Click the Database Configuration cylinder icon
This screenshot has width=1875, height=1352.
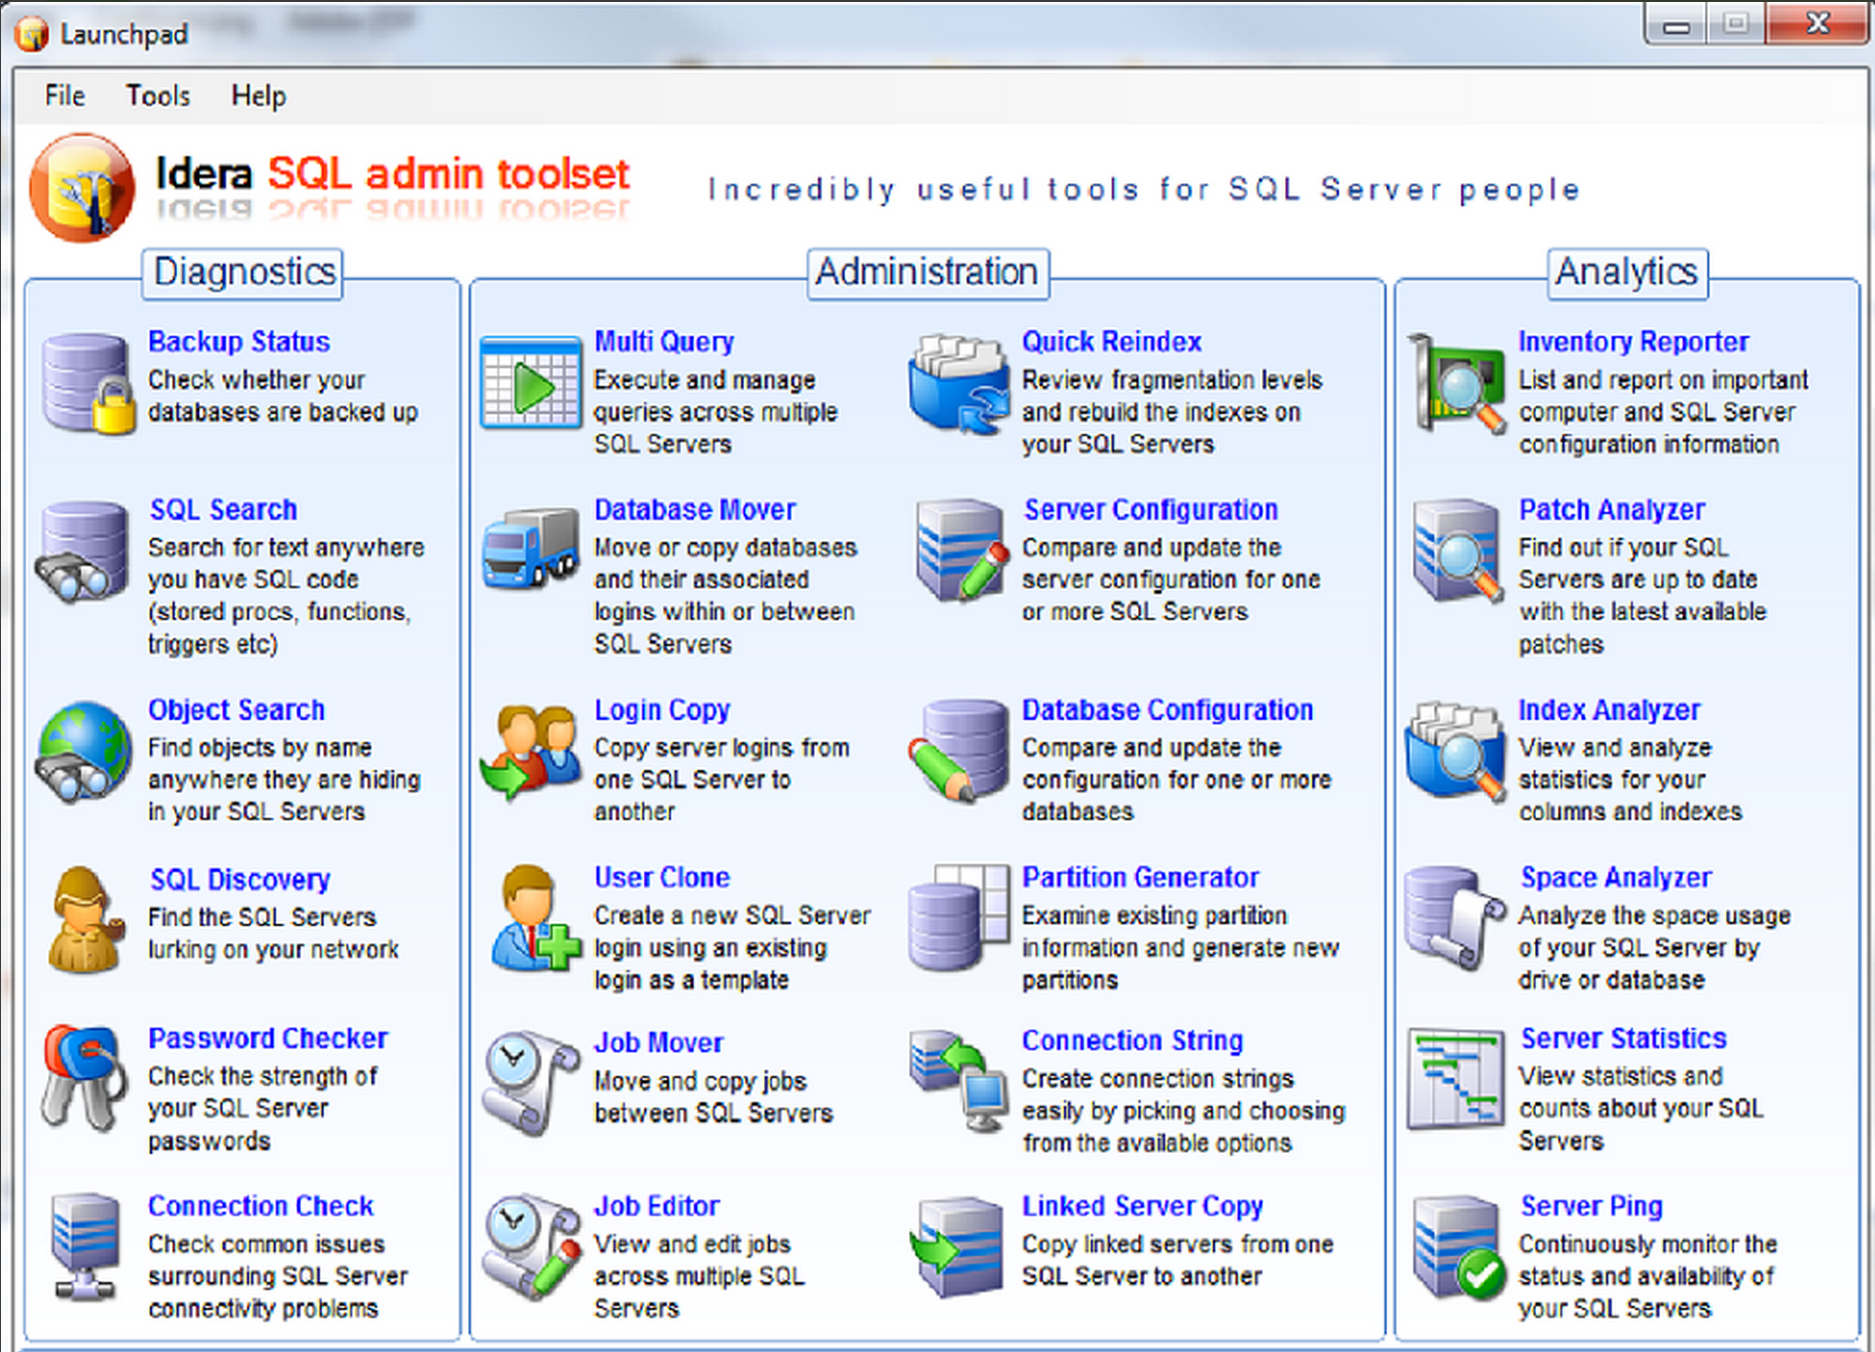pyautogui.click(x=960, y=751)
